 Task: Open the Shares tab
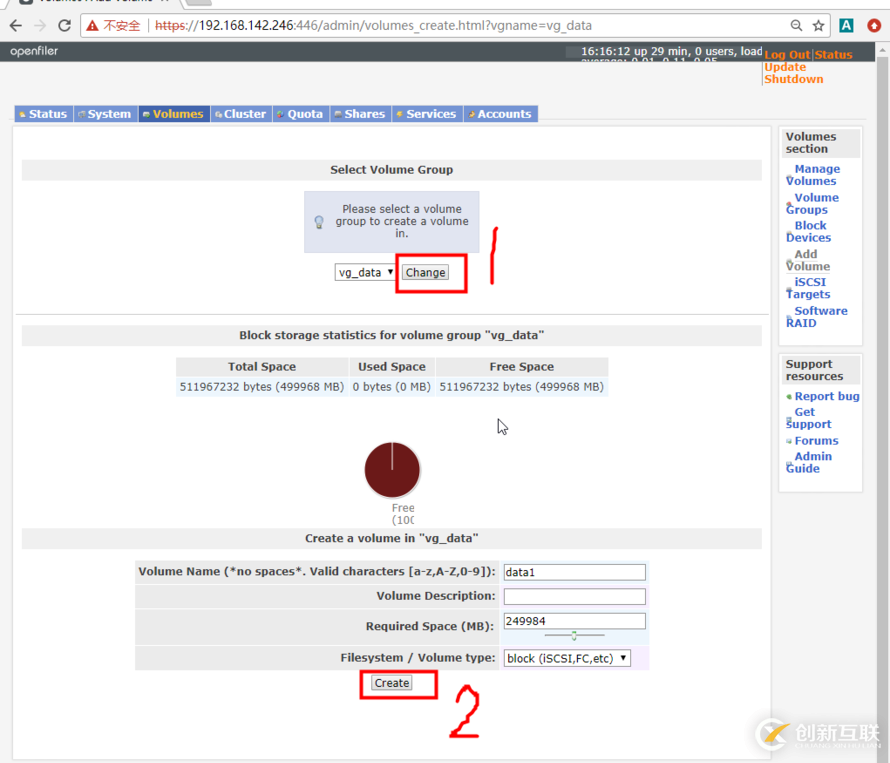point(360,114)
